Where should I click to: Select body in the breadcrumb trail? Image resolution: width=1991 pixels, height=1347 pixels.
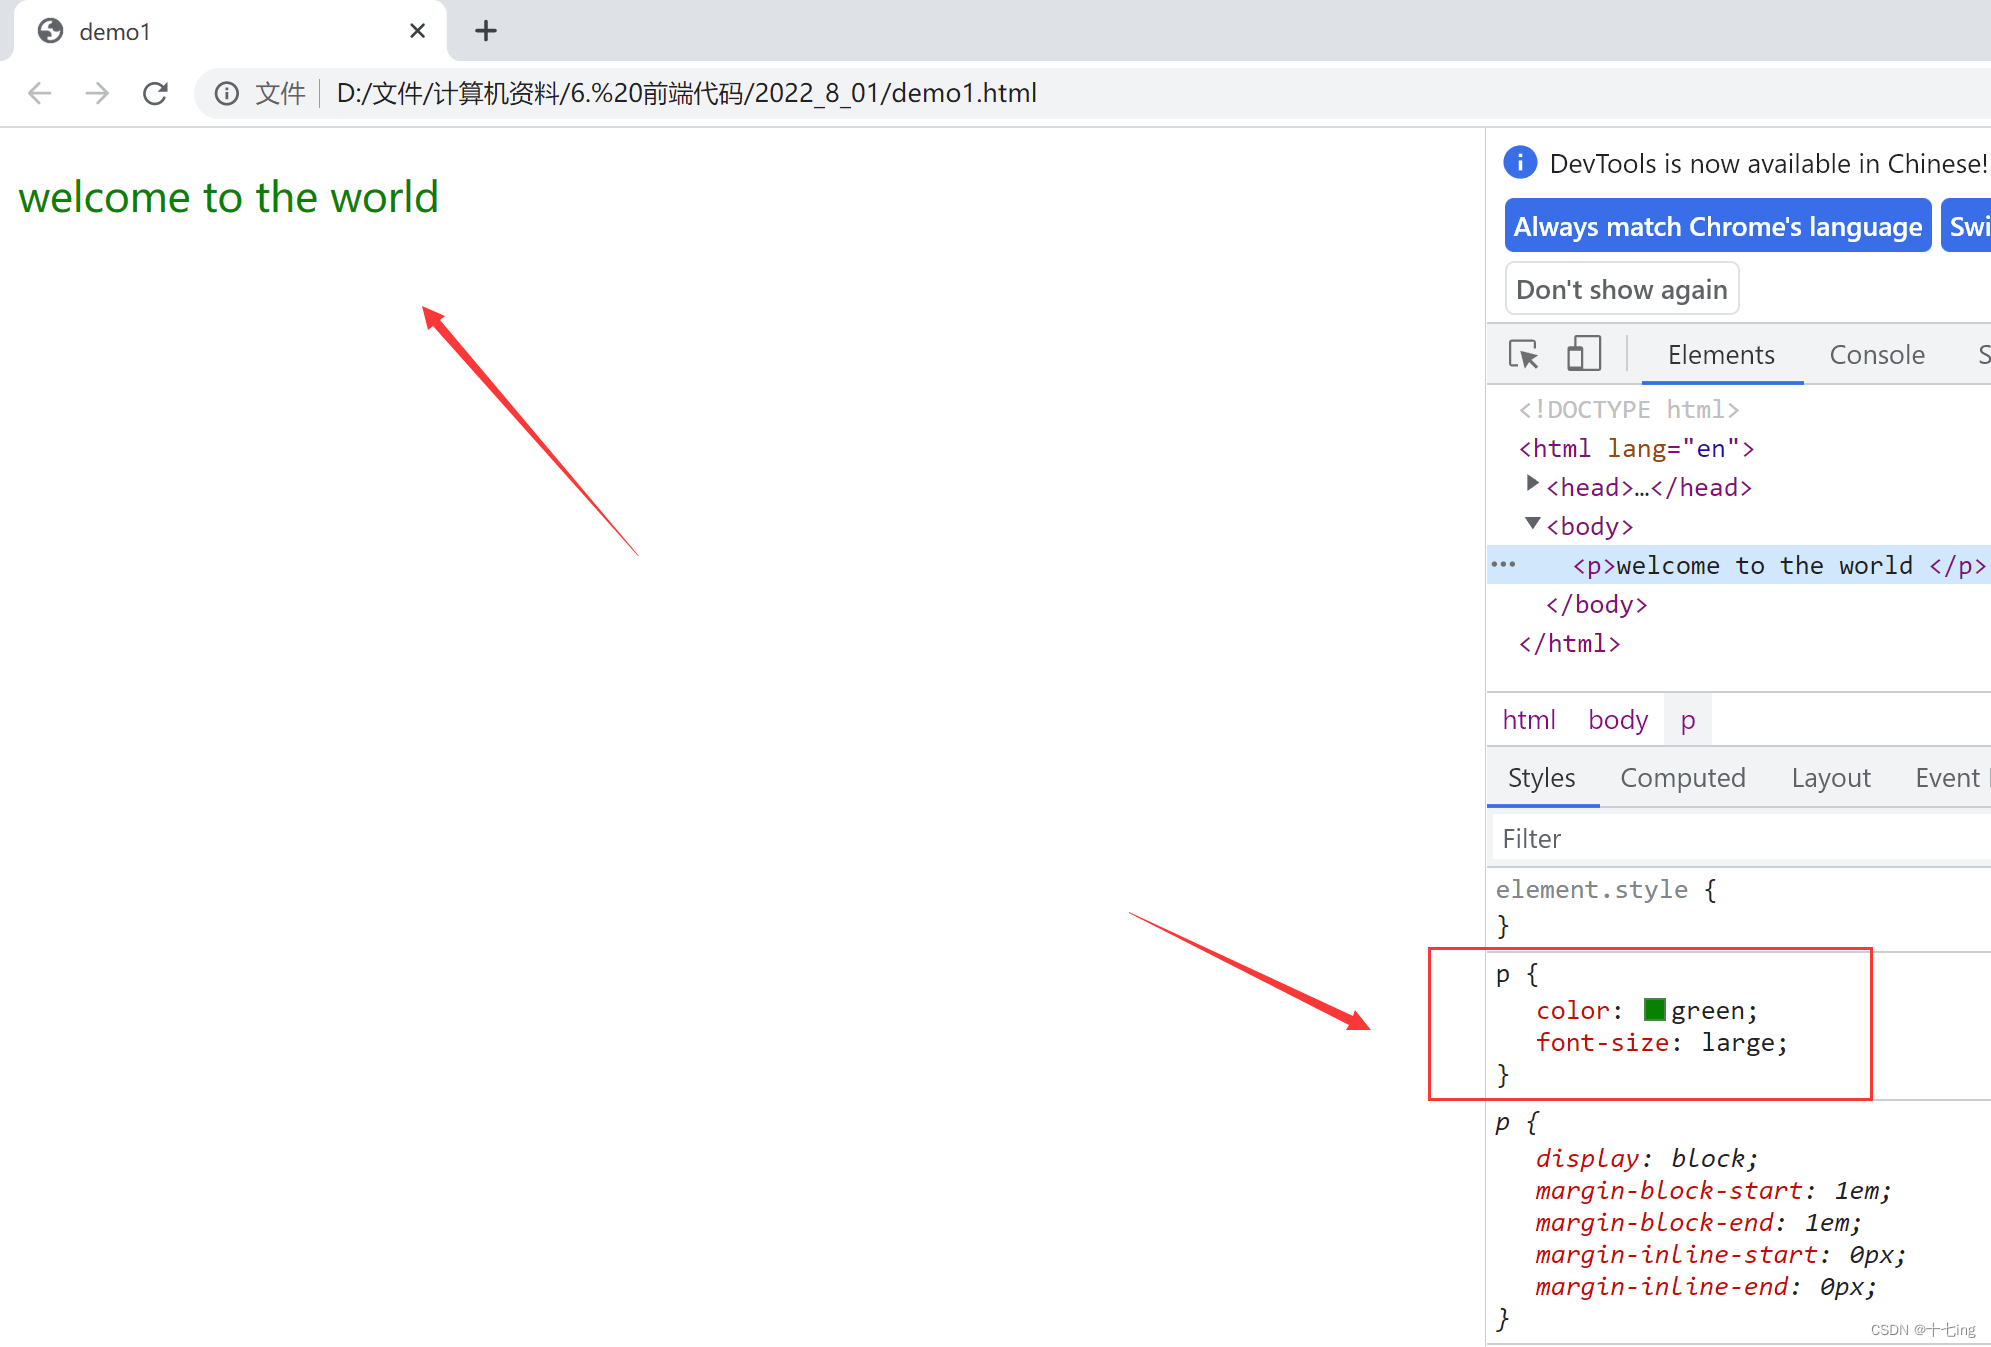click(x=1617, y=719)
